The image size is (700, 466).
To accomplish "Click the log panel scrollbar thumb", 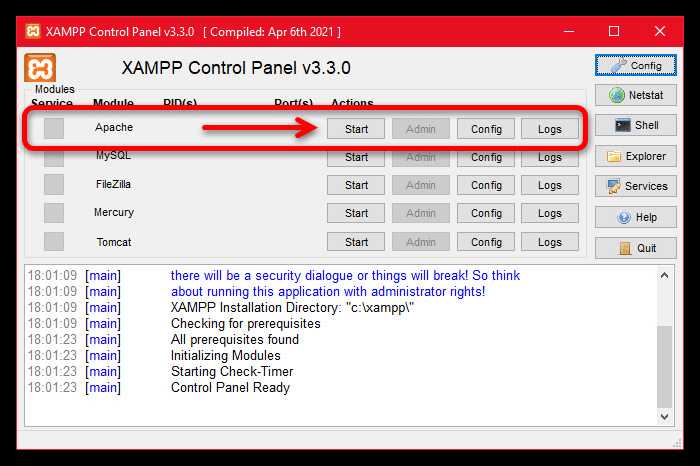I will click(664, 367).
